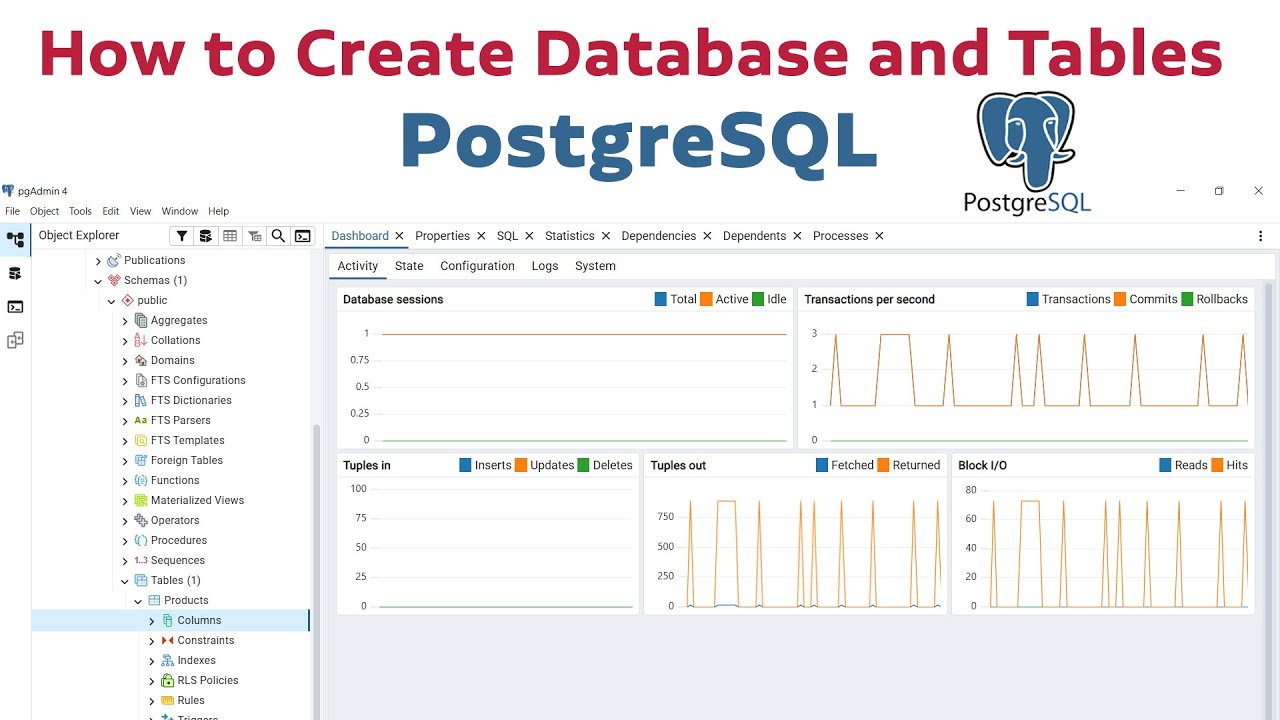Image resolution: width=1280 pixels, height=720 pixels.
Task: Click the Products table icon
Action: [154, 600]
